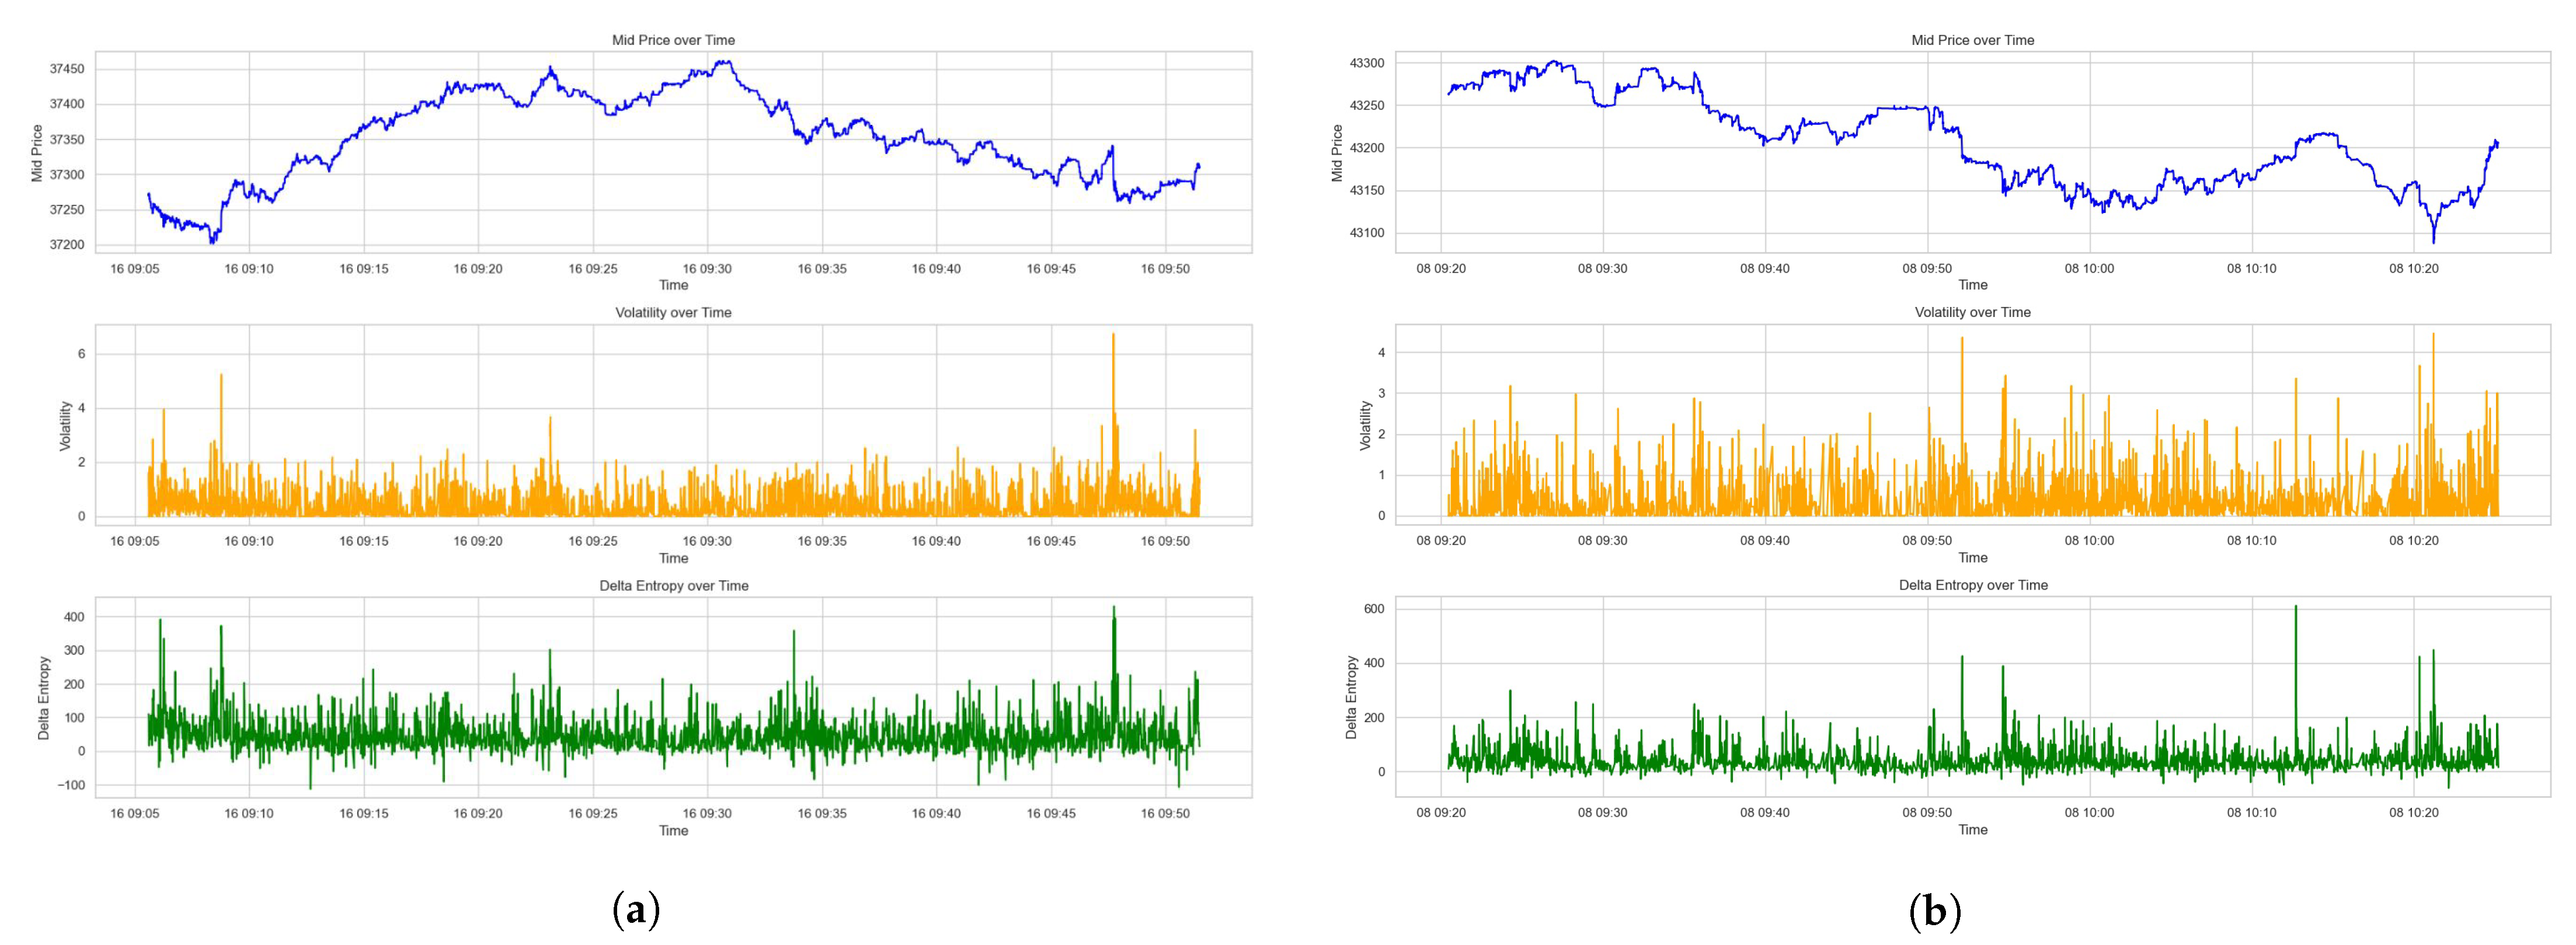Click the 'Mid Price' y-axis label in panel (a)
Screen dimensions: 2576x945
point(38,153)
